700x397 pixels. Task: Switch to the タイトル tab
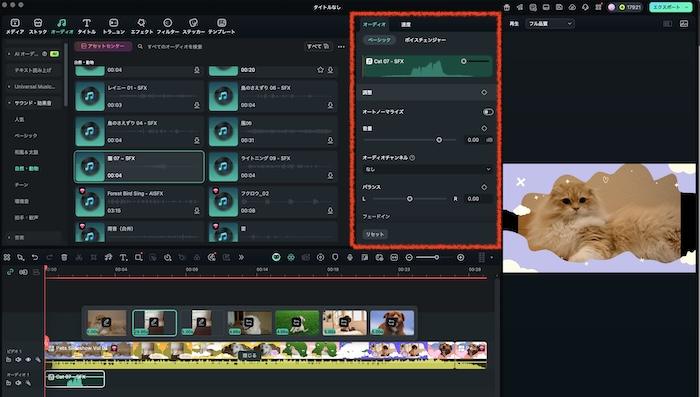click(87, 26)
